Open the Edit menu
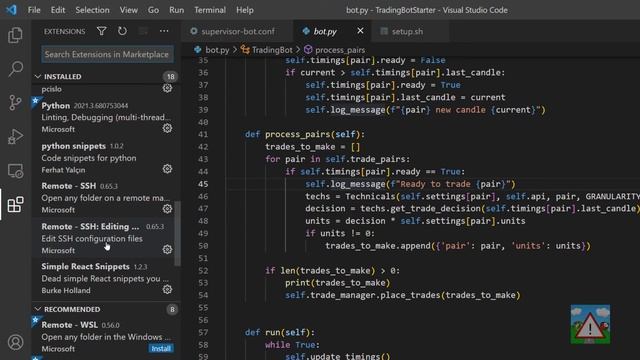Viewport: 640px width, 360px height. [x=58, y=10]
